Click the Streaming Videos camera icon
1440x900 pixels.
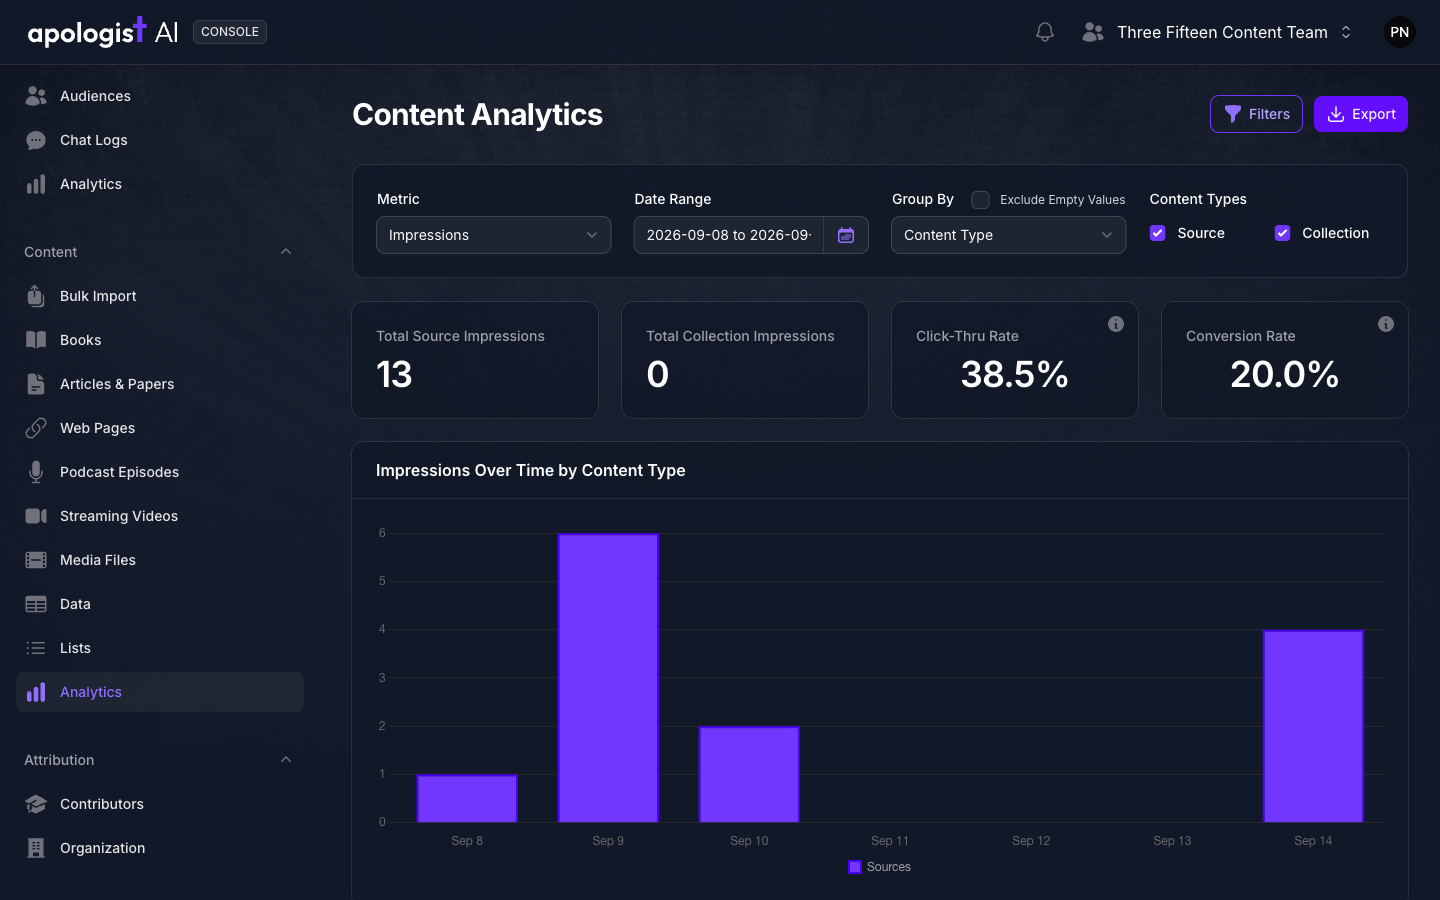pos(36,516)
